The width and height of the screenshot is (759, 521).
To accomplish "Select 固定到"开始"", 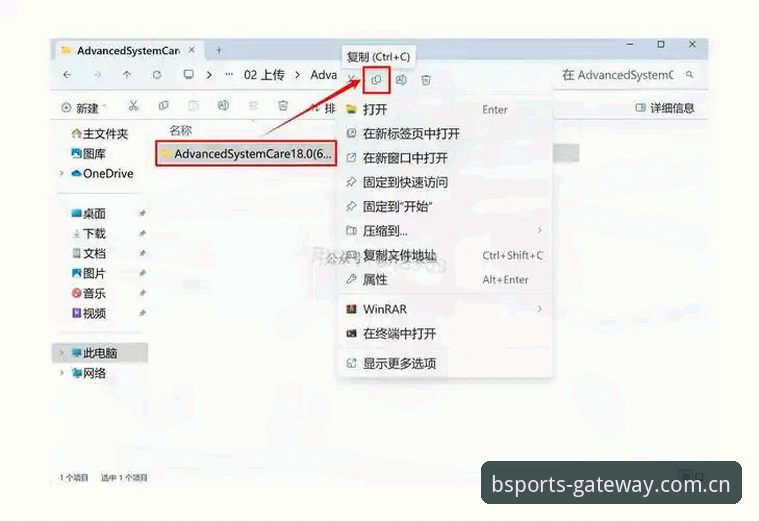I will coord(446,207).
